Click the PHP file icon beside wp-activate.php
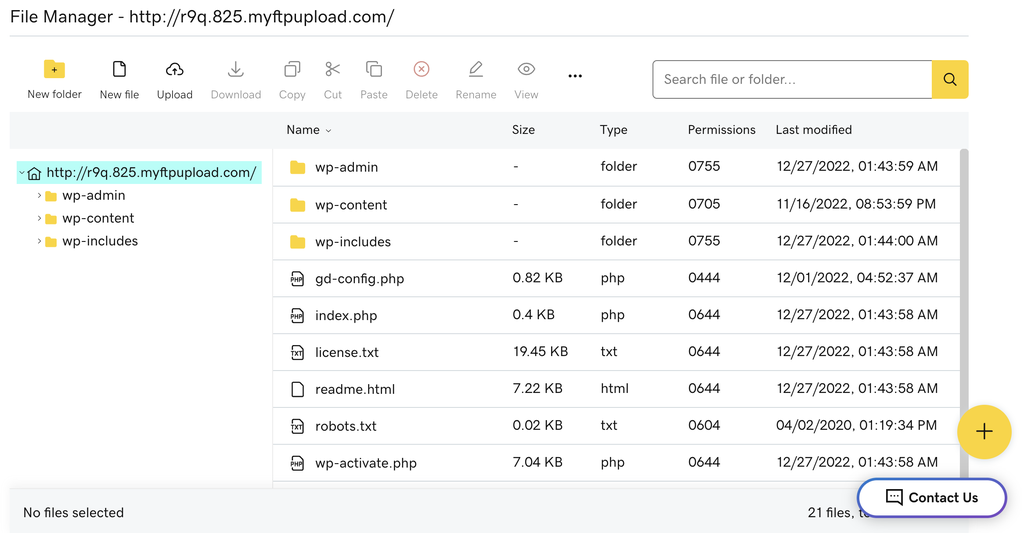The height and width of the screenshot is (533, 1024). click(297, 463)
